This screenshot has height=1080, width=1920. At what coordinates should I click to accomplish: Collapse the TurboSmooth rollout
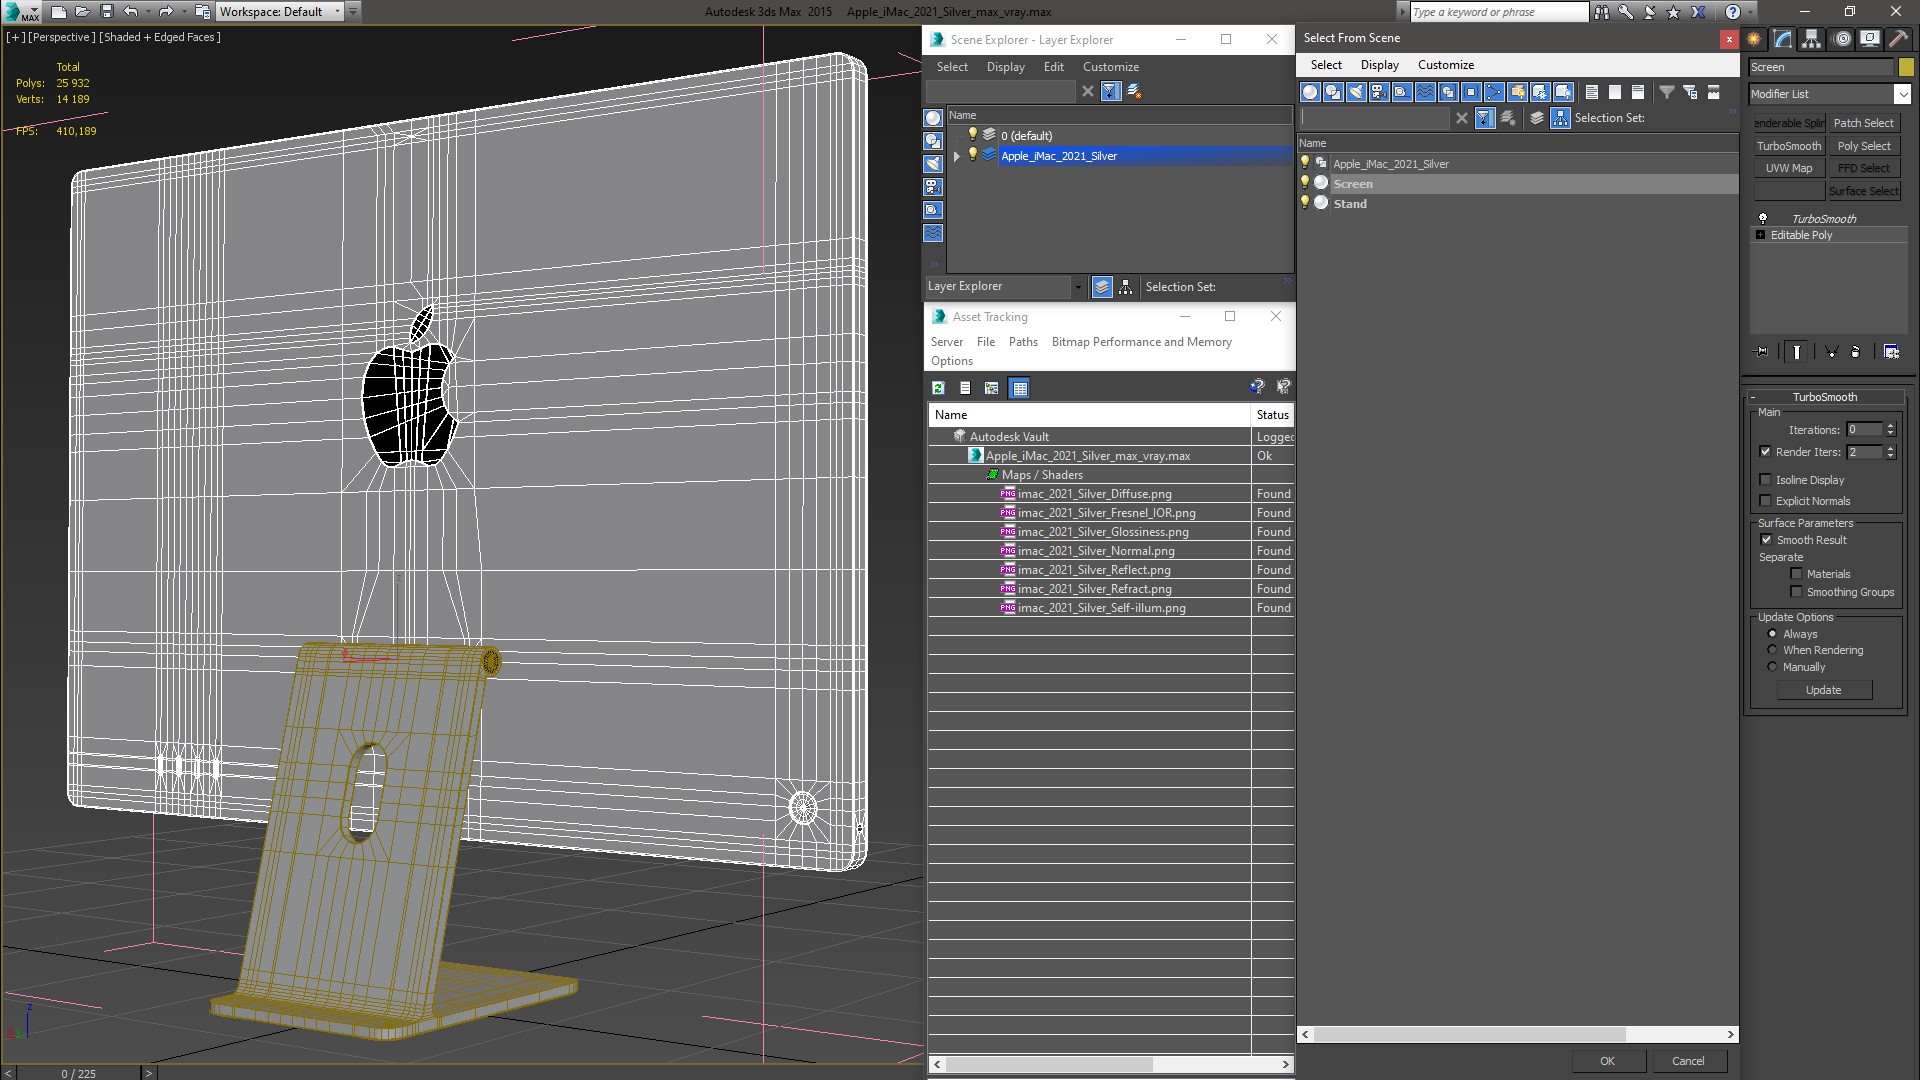point(1754,397)
